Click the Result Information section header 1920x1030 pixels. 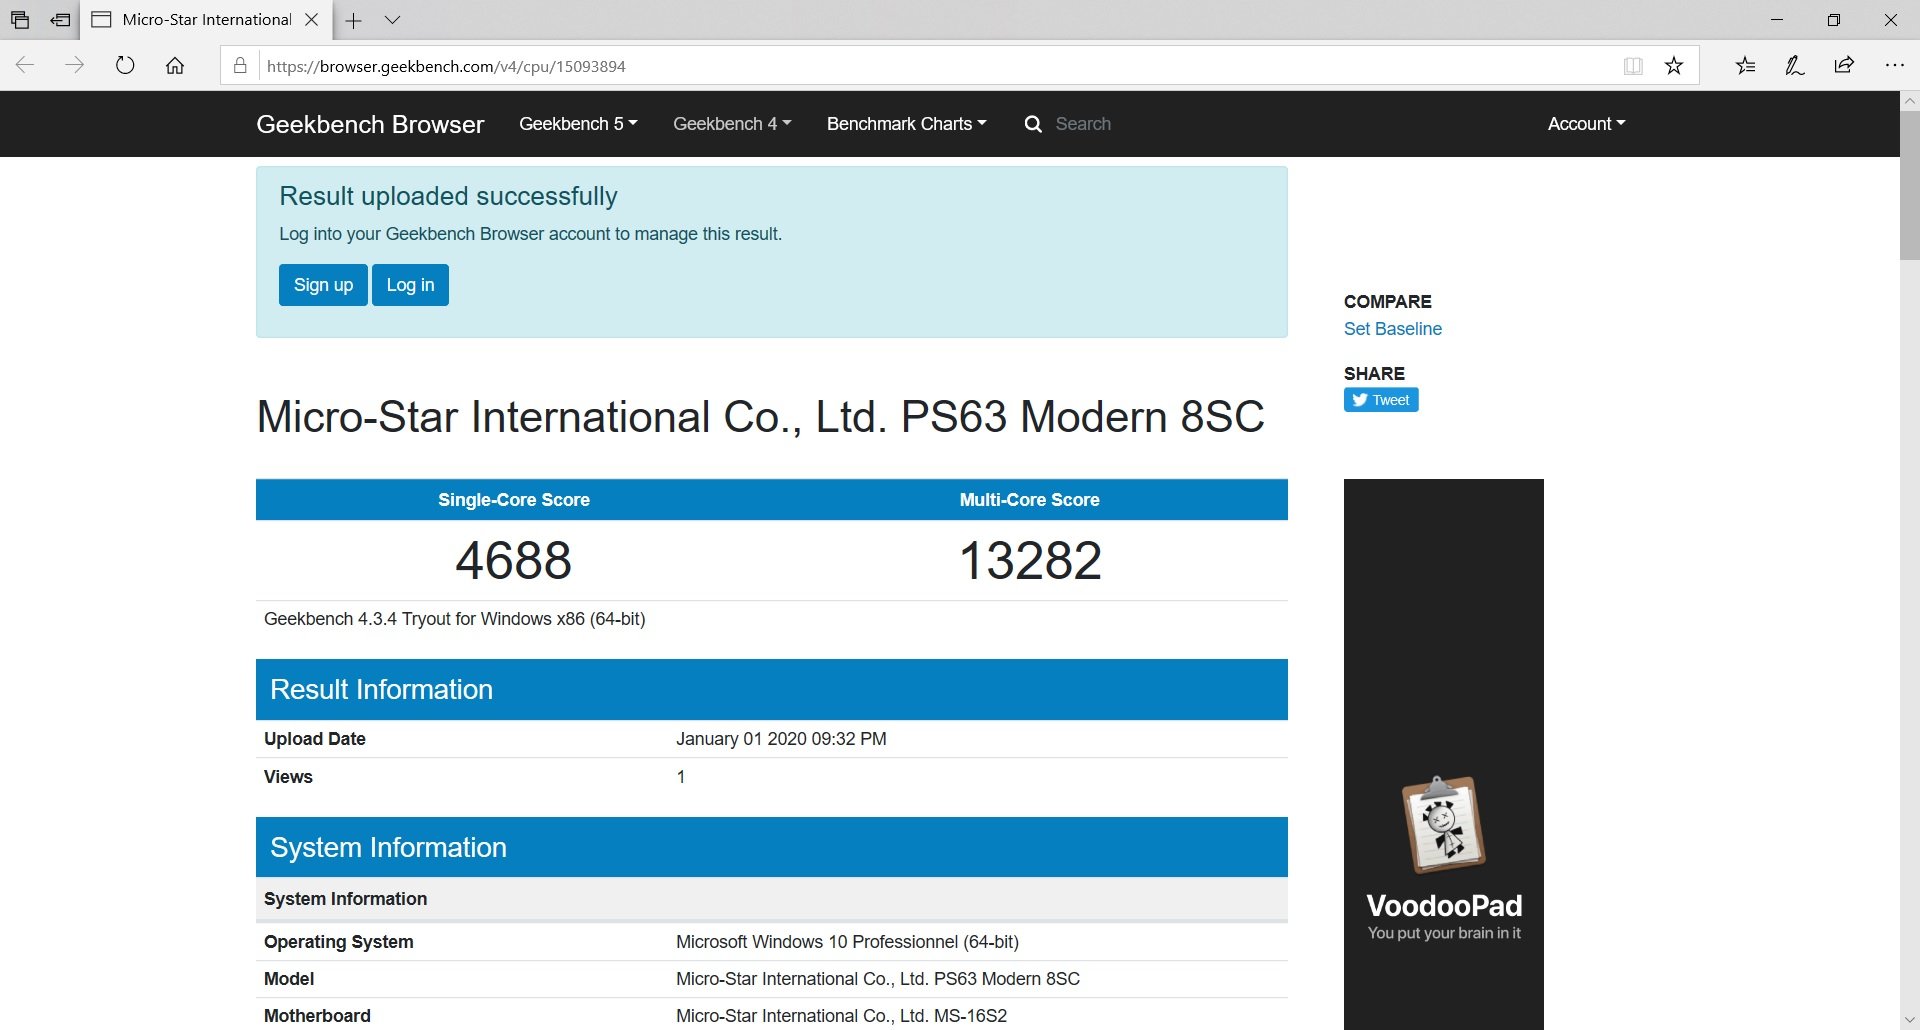771,689
